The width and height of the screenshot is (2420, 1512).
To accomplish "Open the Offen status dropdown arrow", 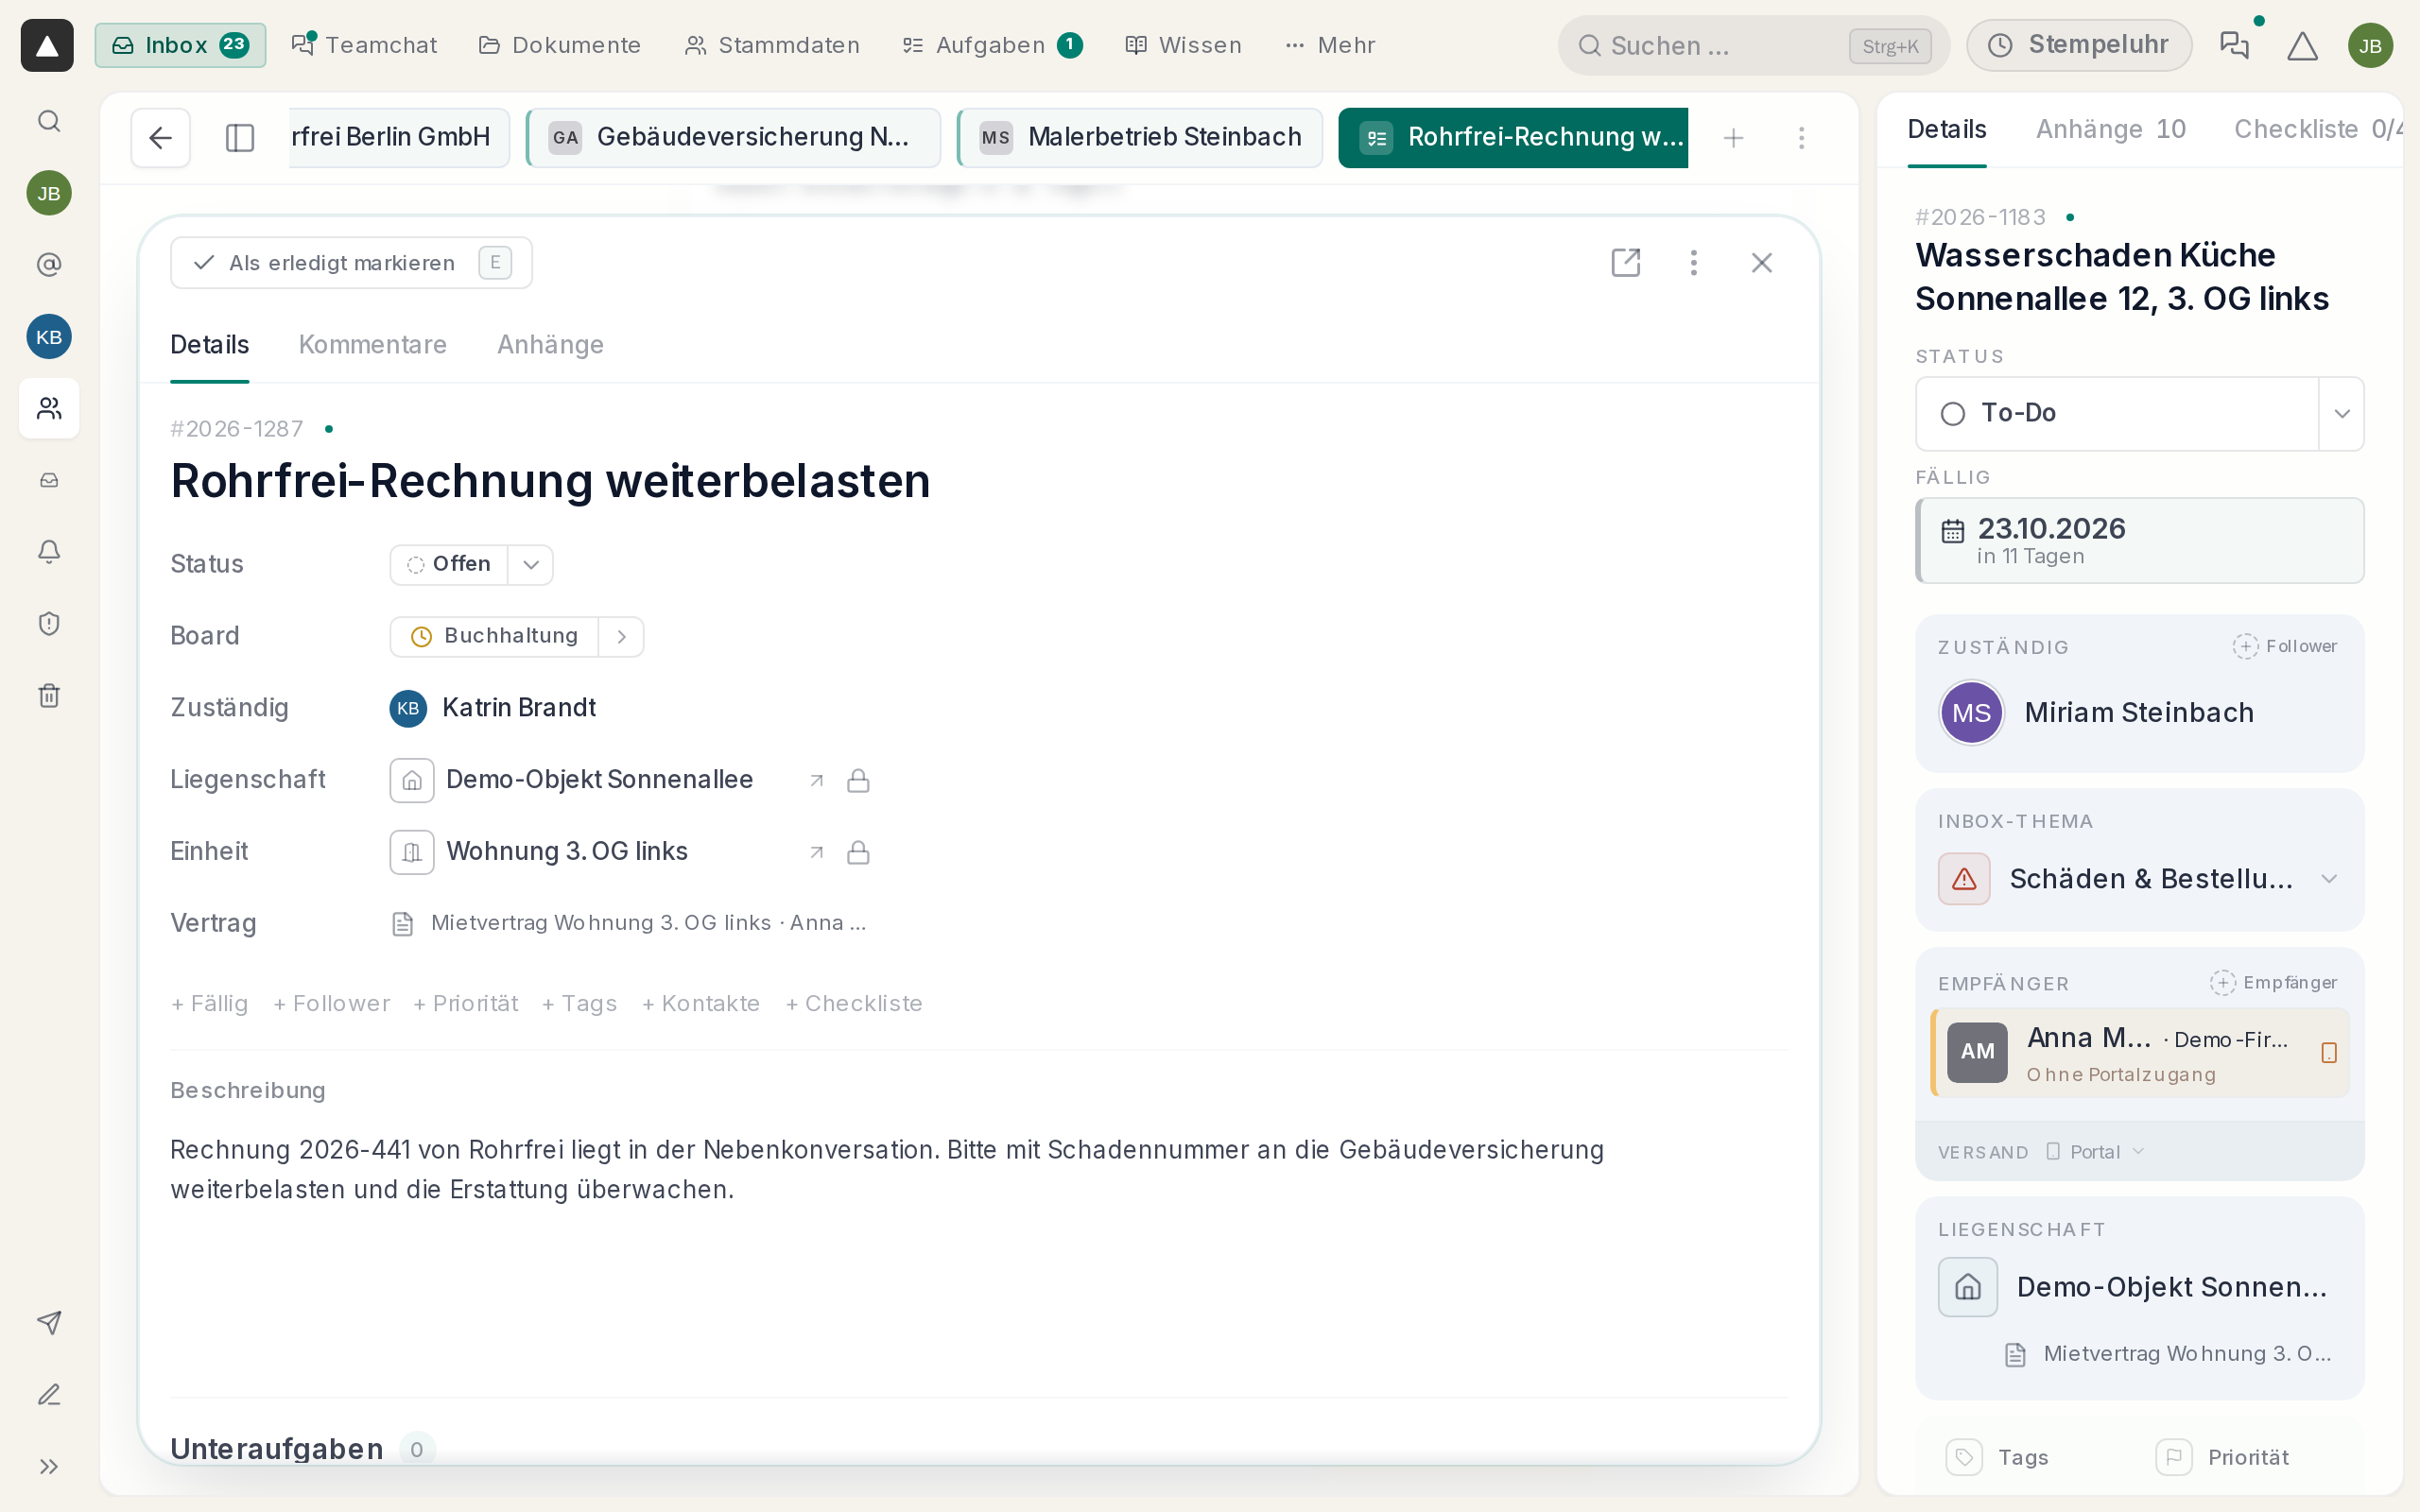I will [x=531, y=564].
